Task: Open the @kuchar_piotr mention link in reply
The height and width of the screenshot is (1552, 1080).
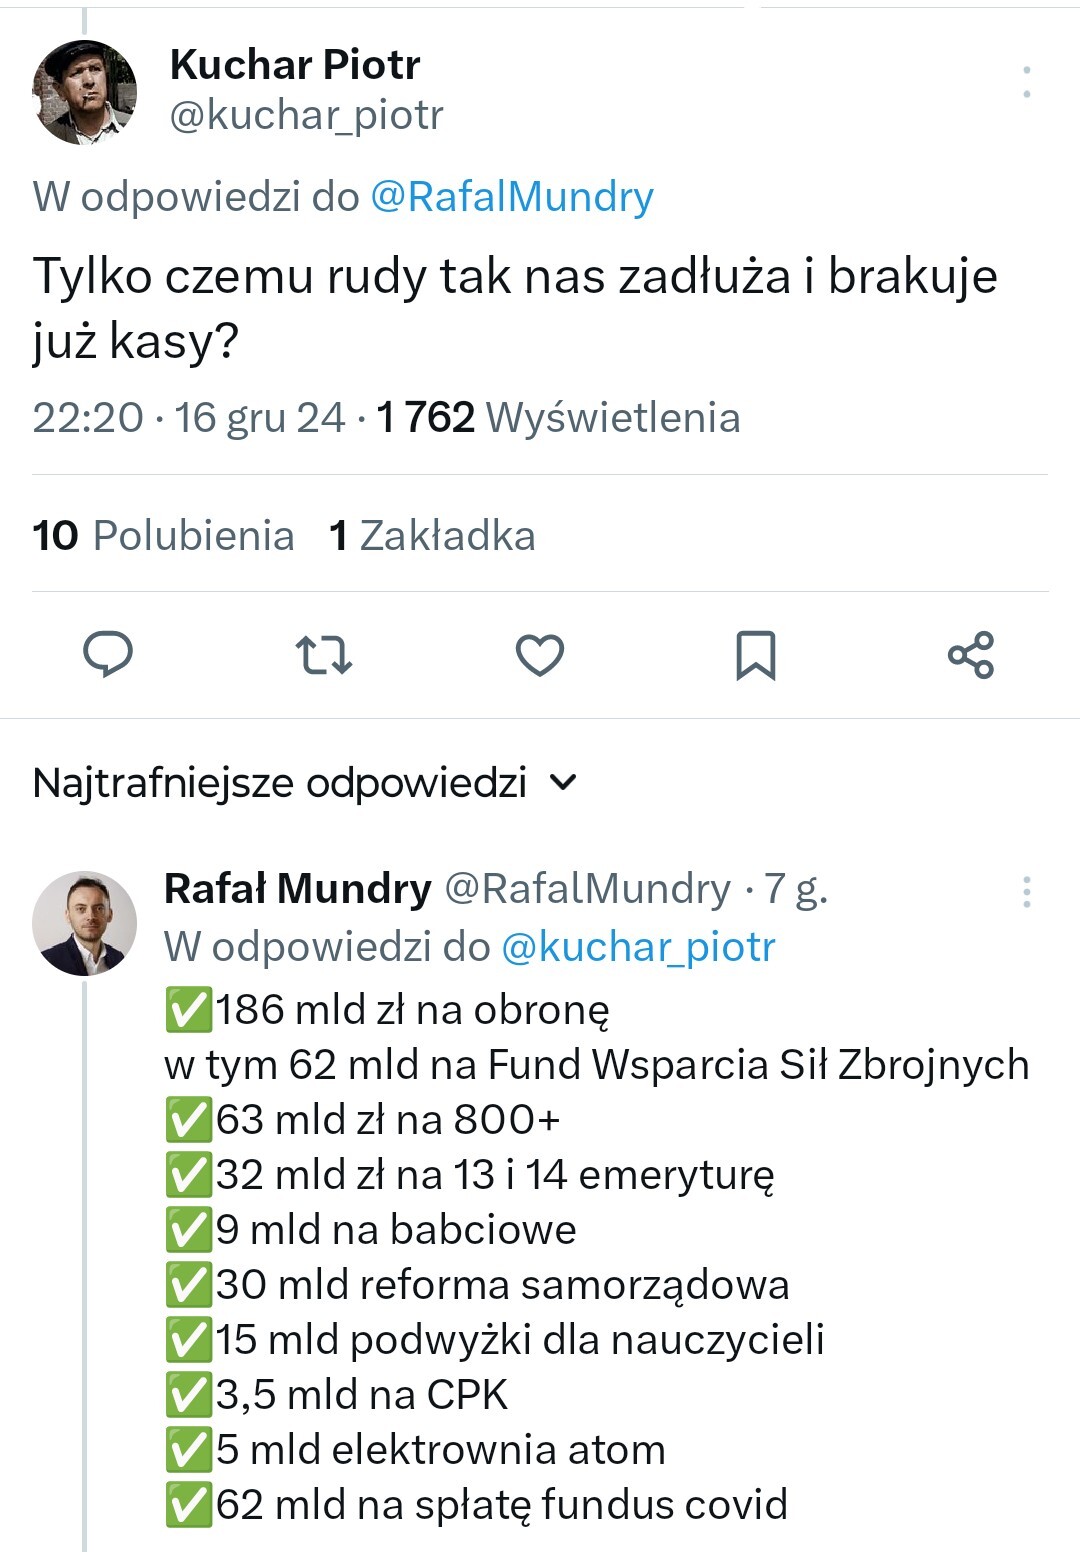Action: click(638, 946)
